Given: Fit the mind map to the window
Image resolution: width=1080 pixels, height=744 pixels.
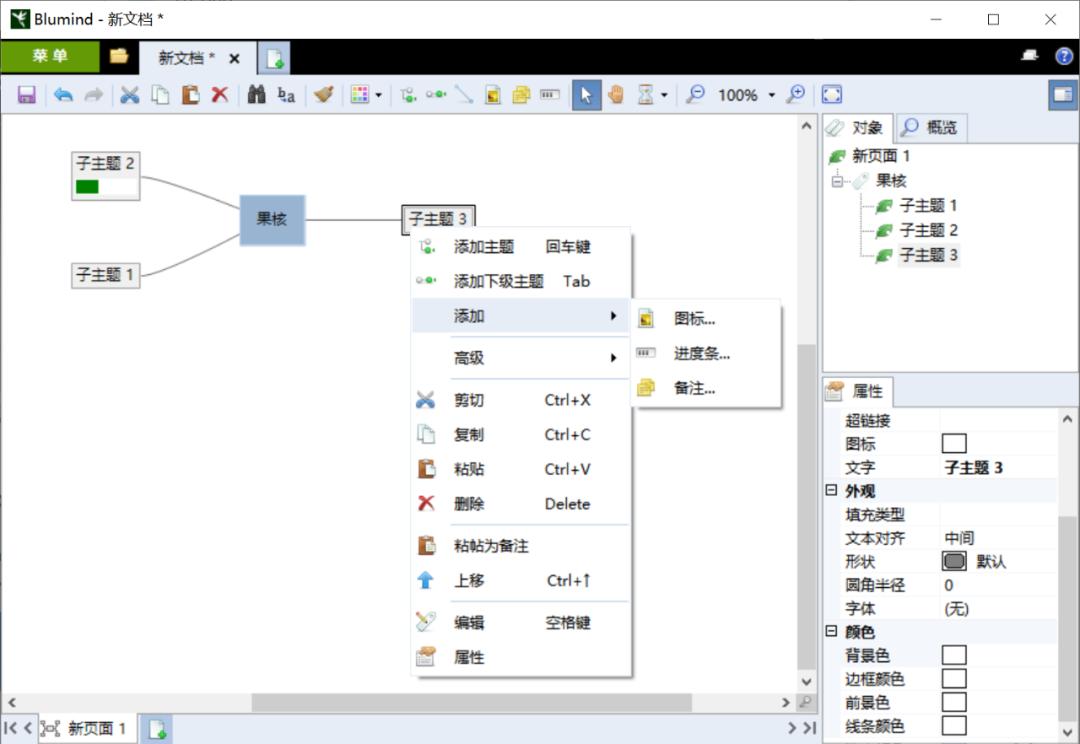Looking at the screenshot, I should click(x=831, y=94).
